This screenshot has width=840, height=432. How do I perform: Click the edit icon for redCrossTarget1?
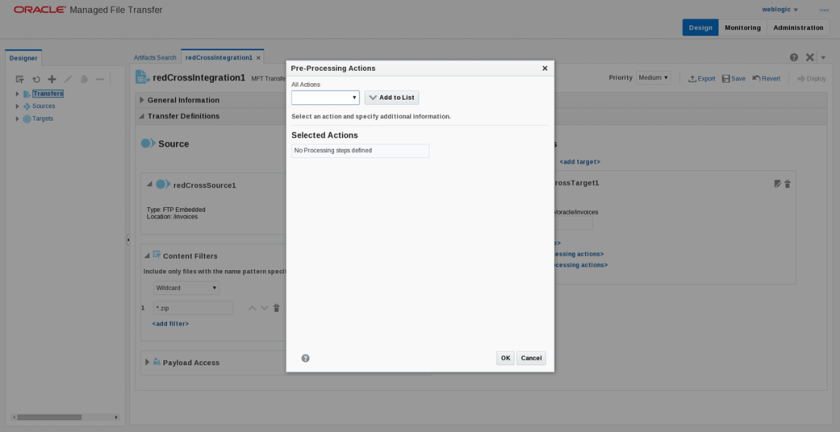click(777, 184)
